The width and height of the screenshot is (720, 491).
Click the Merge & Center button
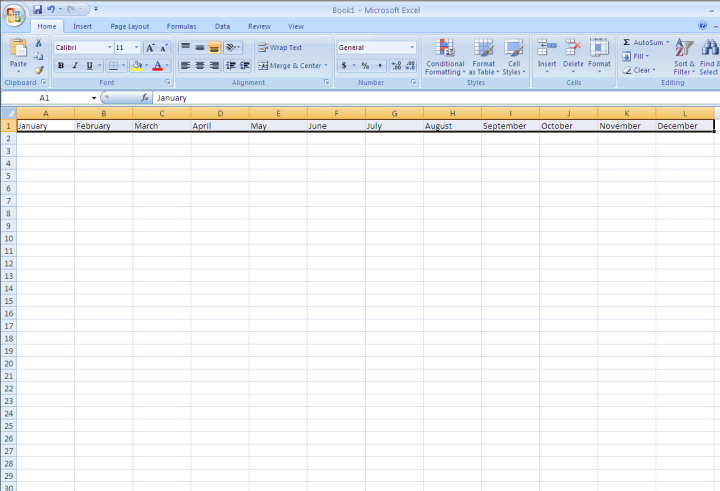290,66
